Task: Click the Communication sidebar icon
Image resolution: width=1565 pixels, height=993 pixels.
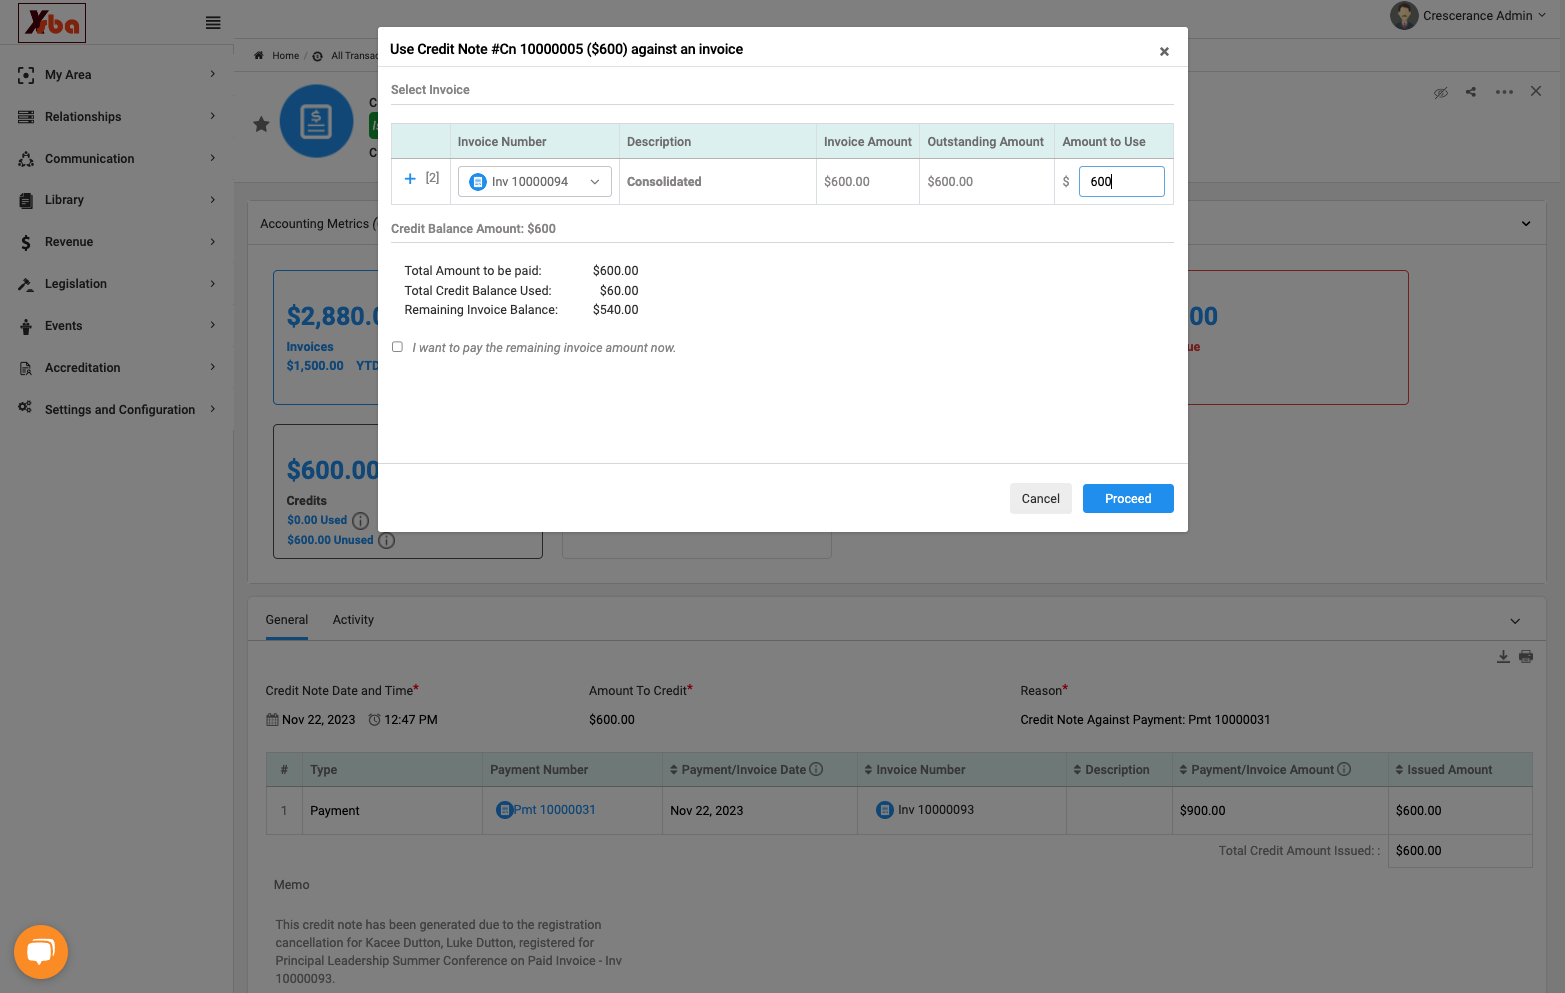Action: point(26,159)
